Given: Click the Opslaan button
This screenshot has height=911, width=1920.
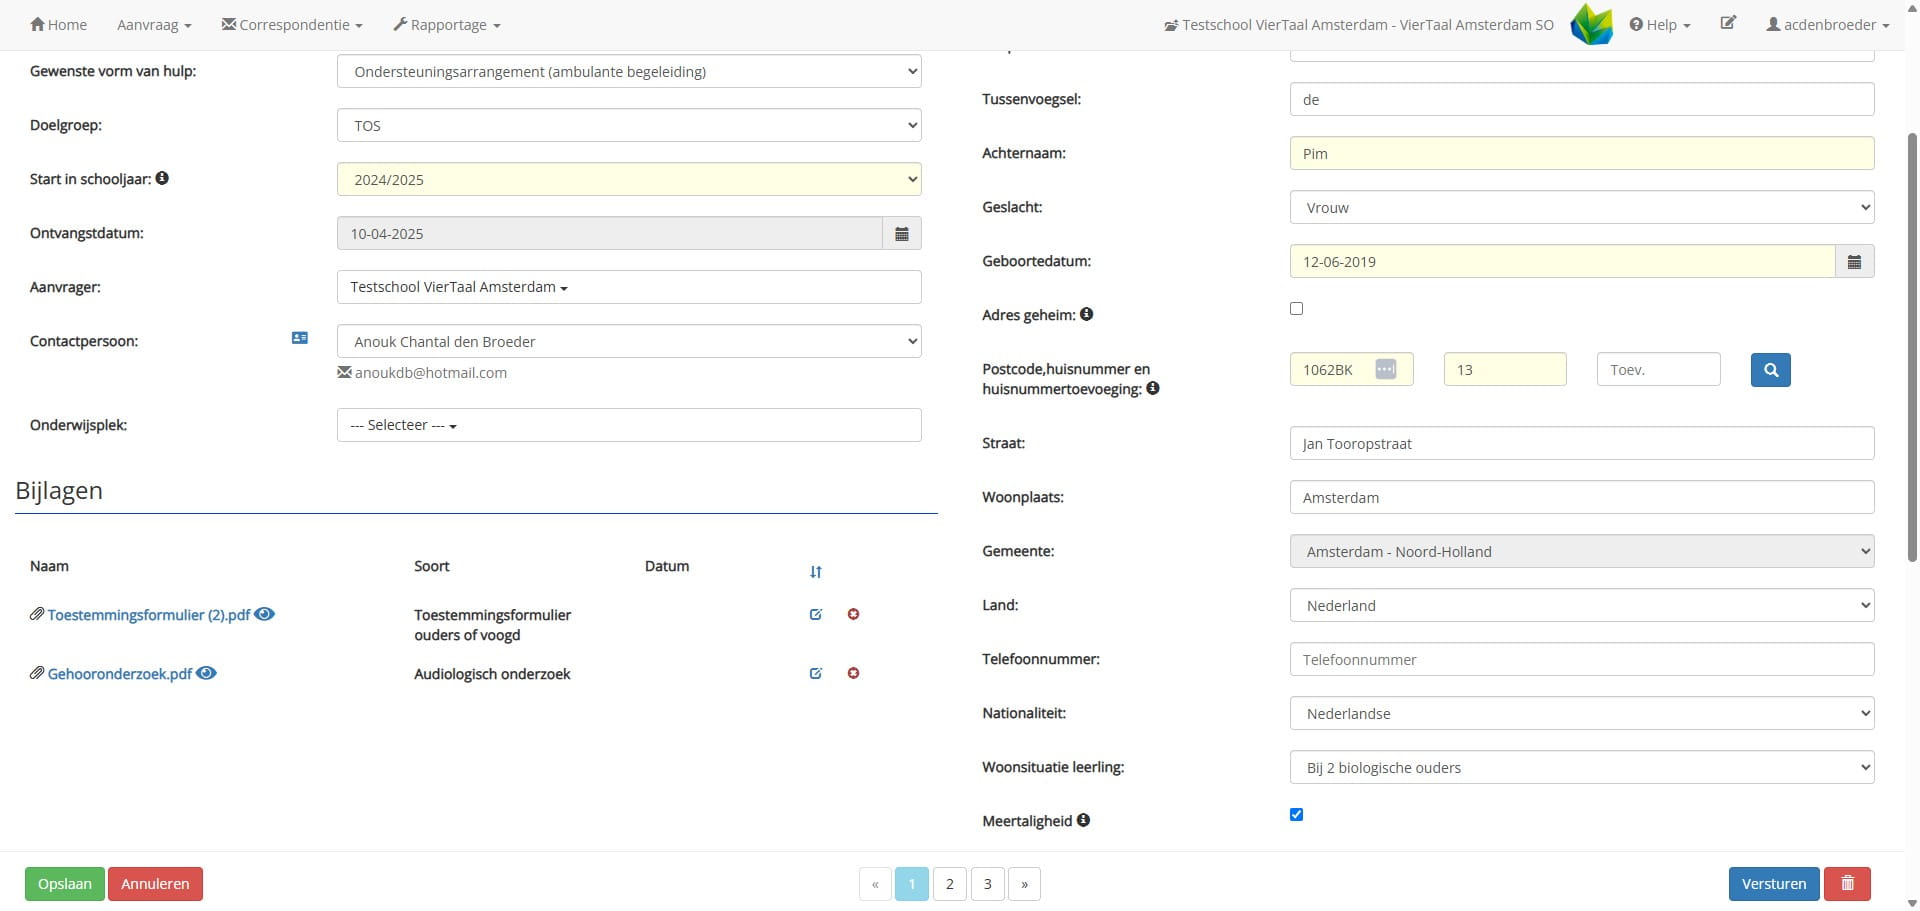Looking at the screenshot, I should [x=65, y=884].
